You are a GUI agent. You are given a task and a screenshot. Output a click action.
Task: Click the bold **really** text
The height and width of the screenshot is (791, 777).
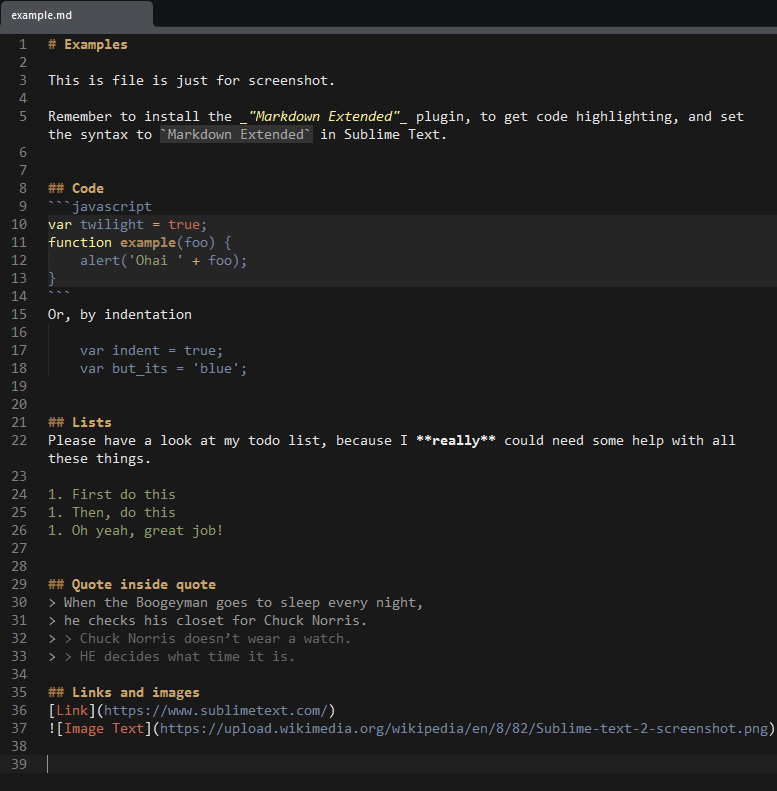click(x=456, y=441)
